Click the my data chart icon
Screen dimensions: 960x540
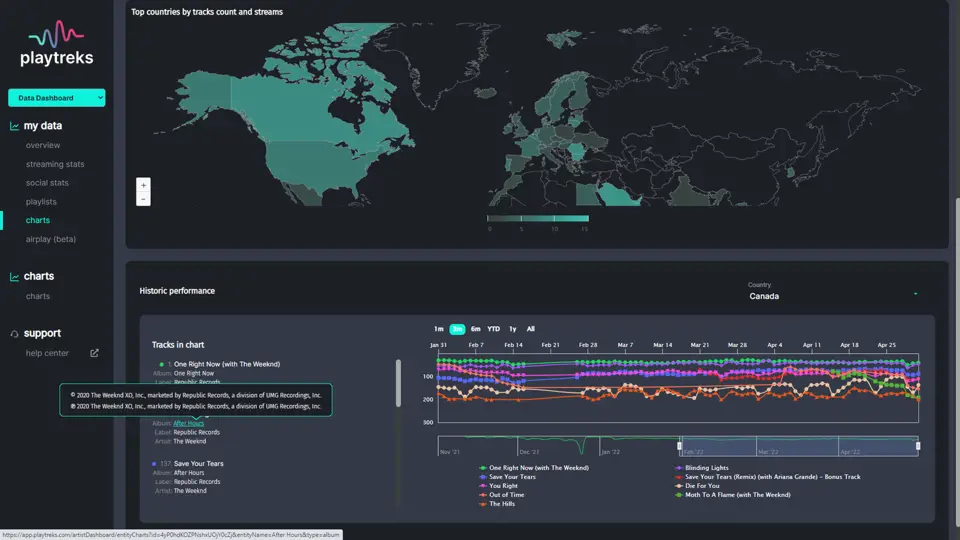14,126
